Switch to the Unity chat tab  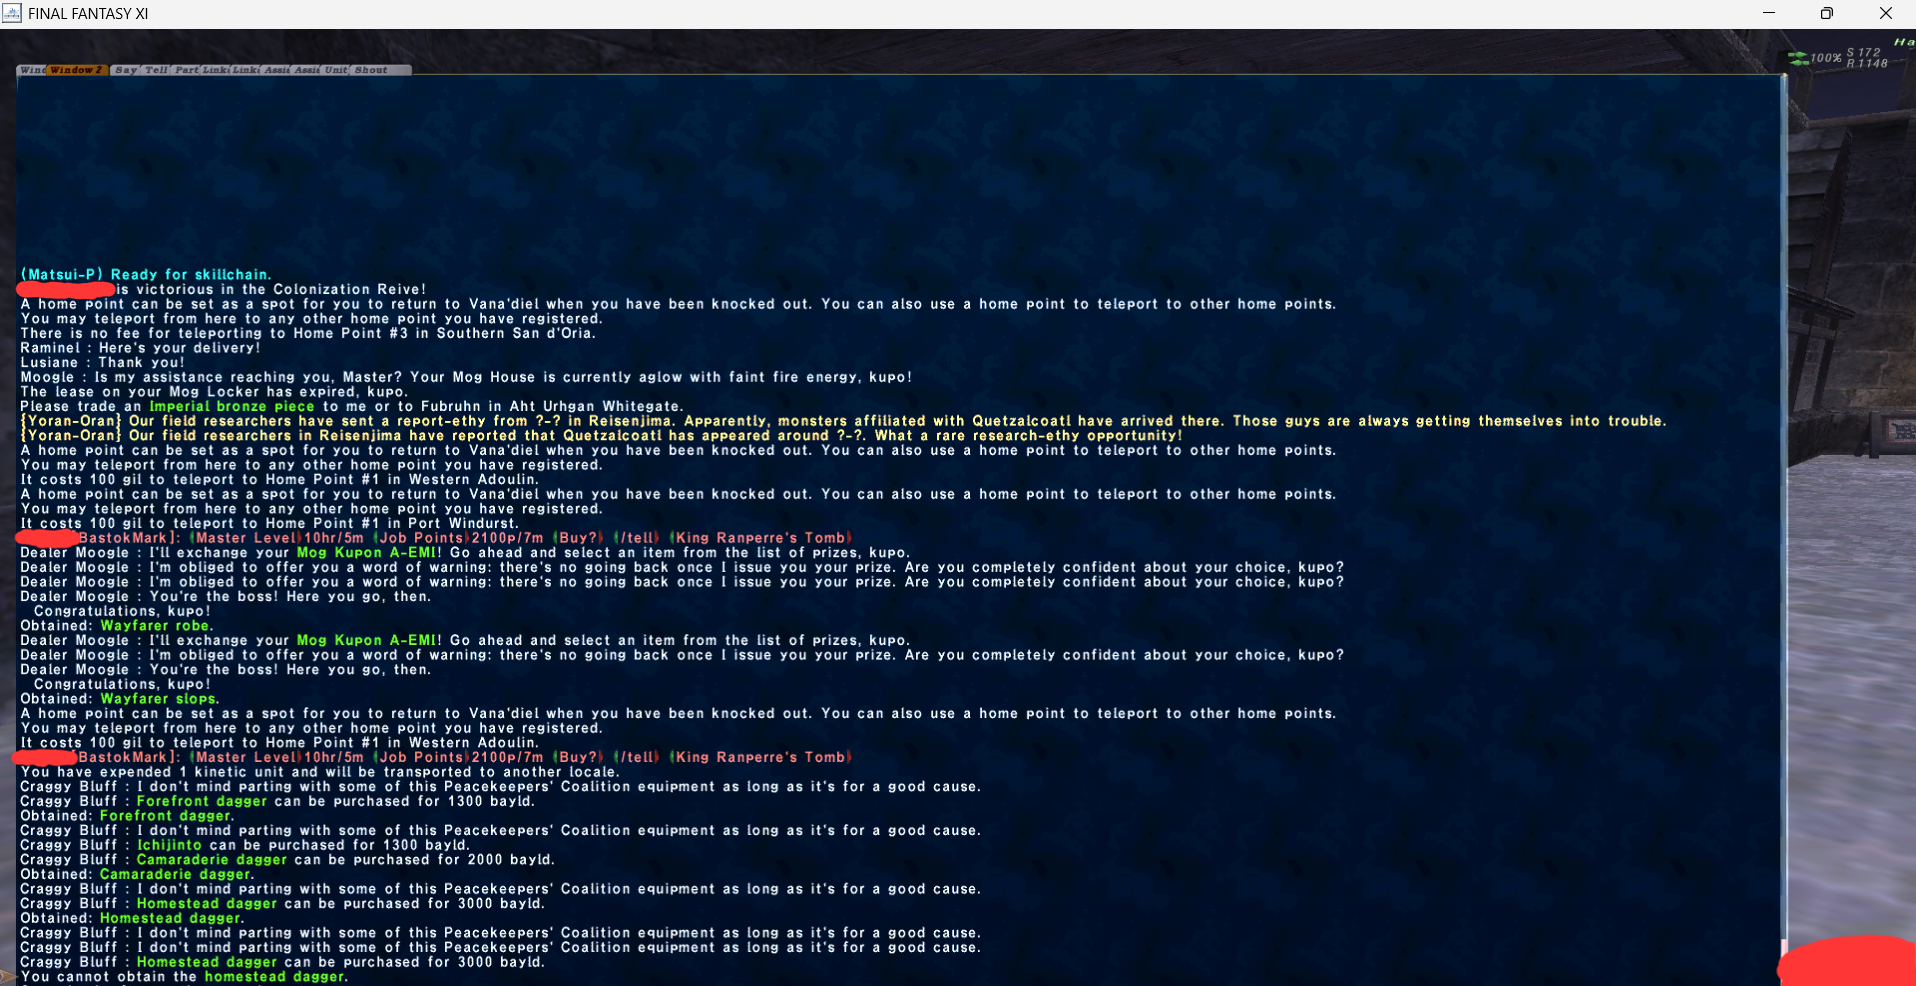[336, 70]
